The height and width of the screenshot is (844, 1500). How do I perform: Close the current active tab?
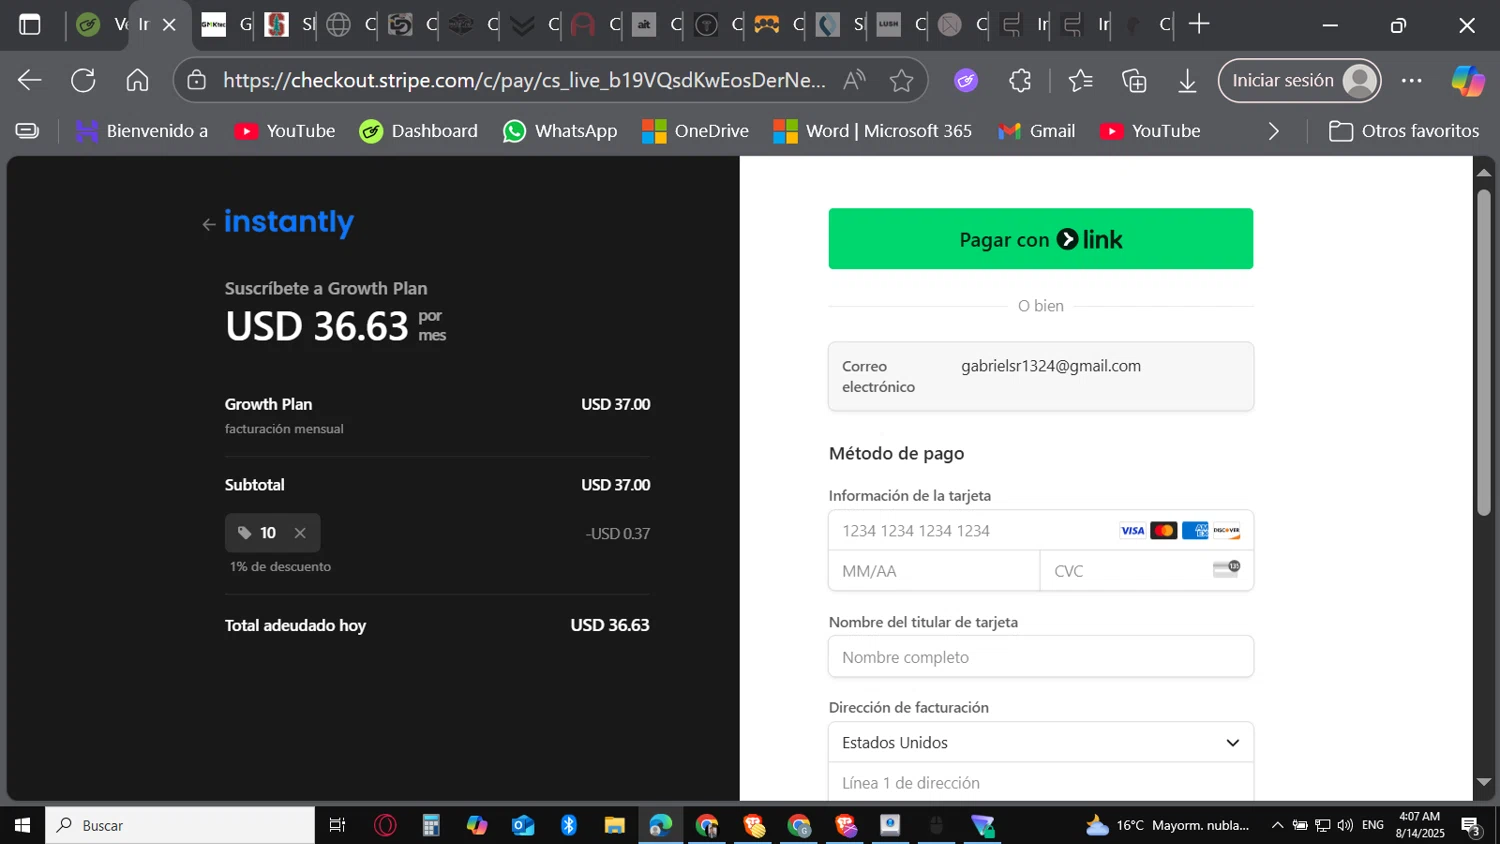169,25
